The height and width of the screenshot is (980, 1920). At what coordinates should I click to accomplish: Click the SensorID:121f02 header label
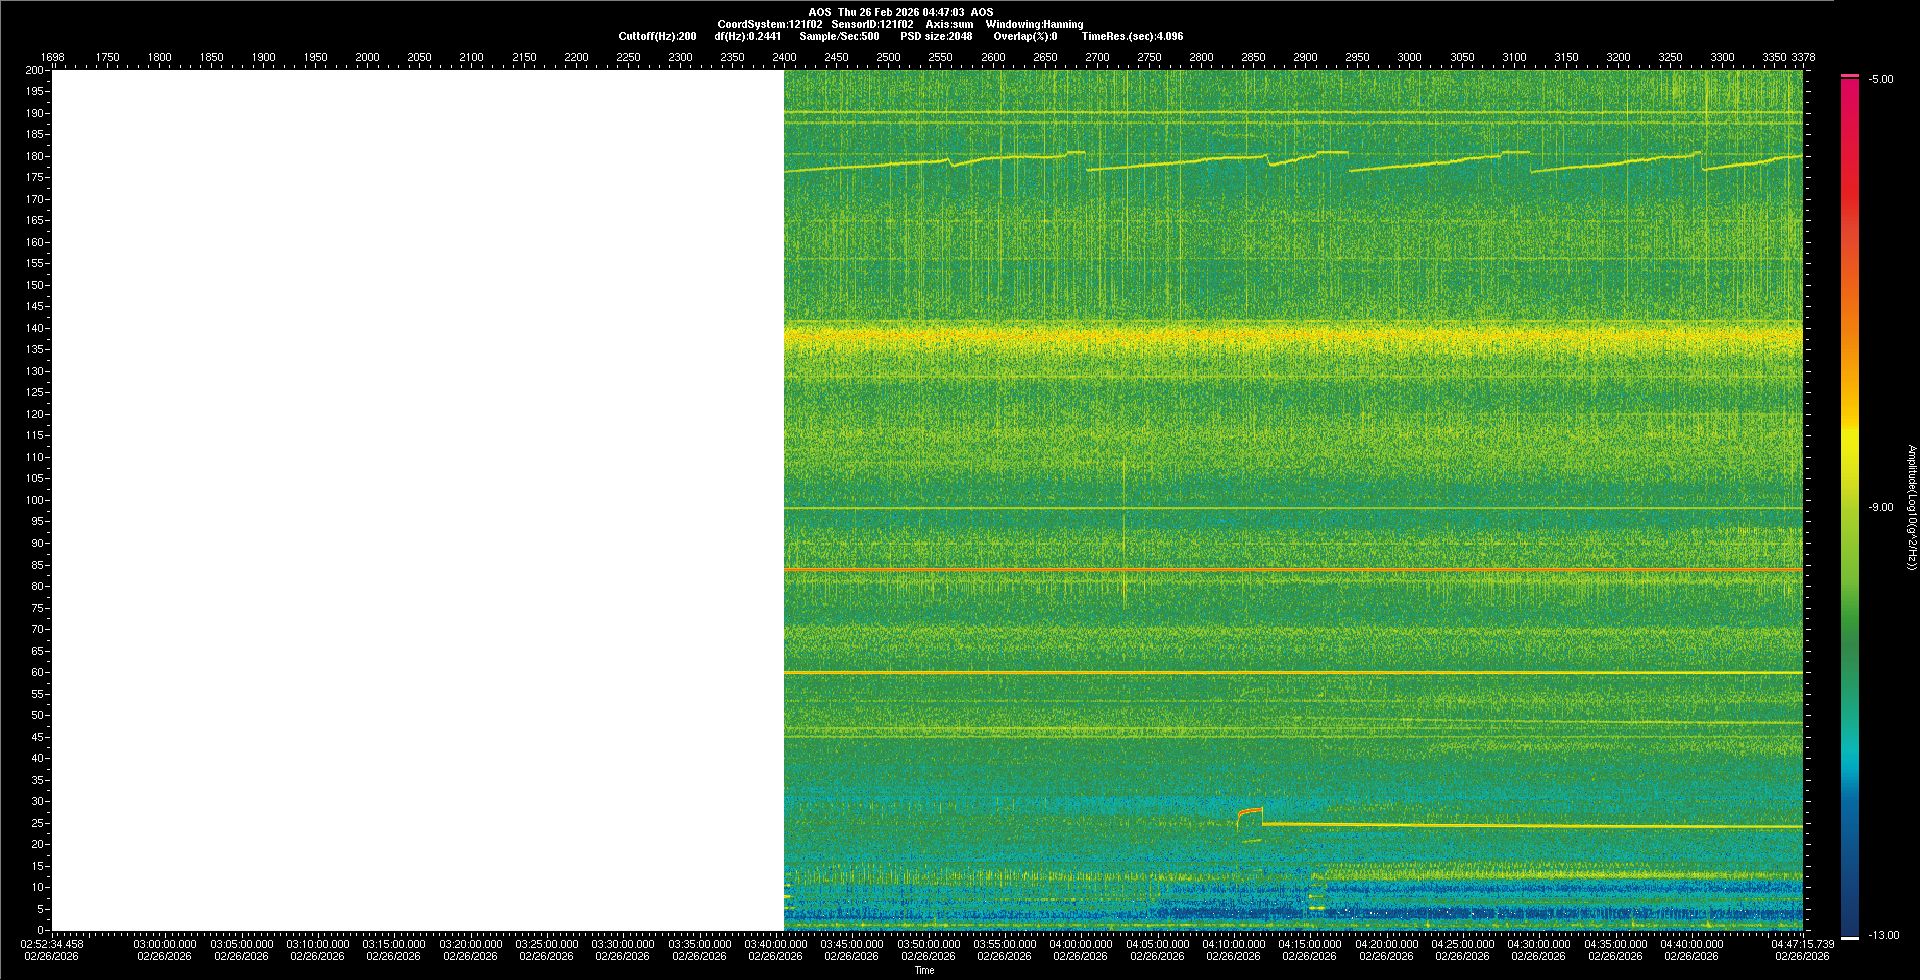872,24
